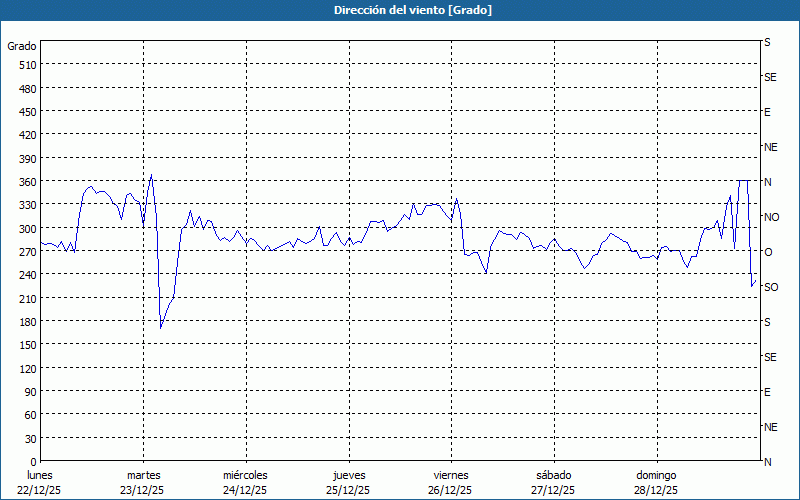This screenshot has width=800, height=500.
Task: Select the 180 degree axis label
Action: pyautogui.click(x=26, y=321)
